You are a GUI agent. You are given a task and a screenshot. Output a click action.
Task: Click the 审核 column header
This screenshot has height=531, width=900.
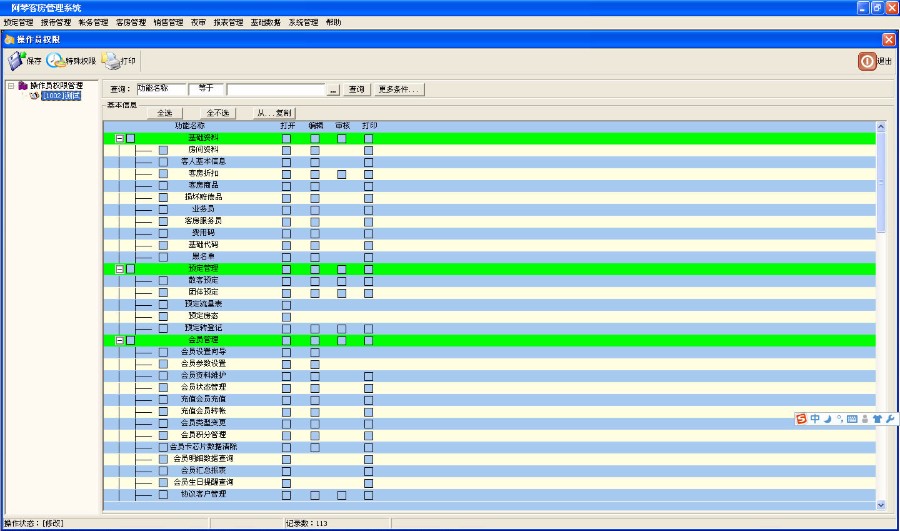342,126
